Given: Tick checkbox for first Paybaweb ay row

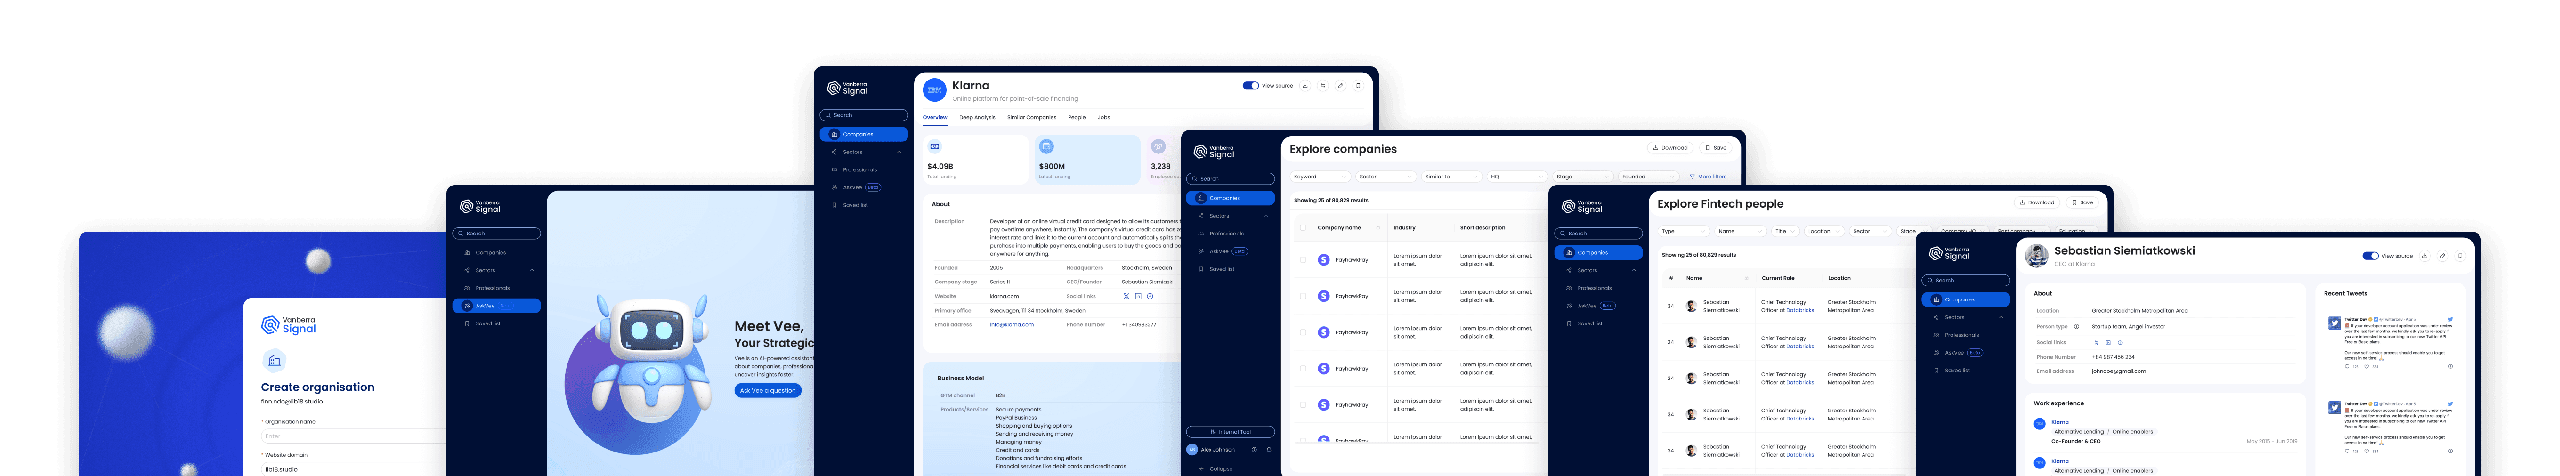Looking at the screenshot, I should tap(1302, 260).
